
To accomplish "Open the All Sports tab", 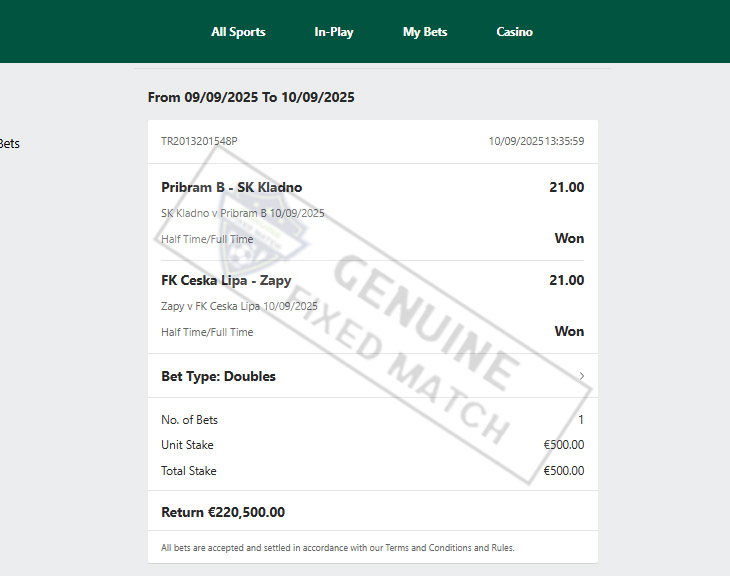I will (238, 32).
